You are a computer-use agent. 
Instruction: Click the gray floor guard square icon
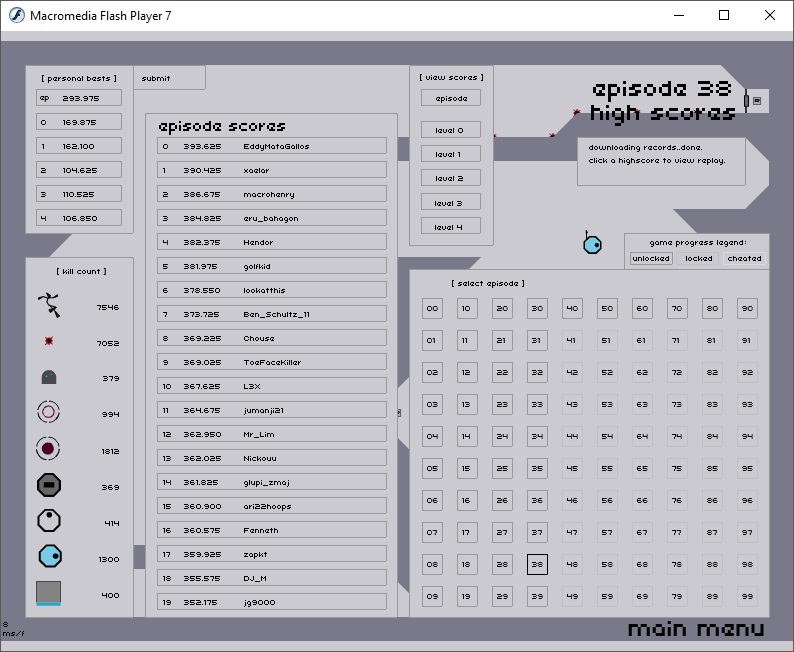point(49,593)
